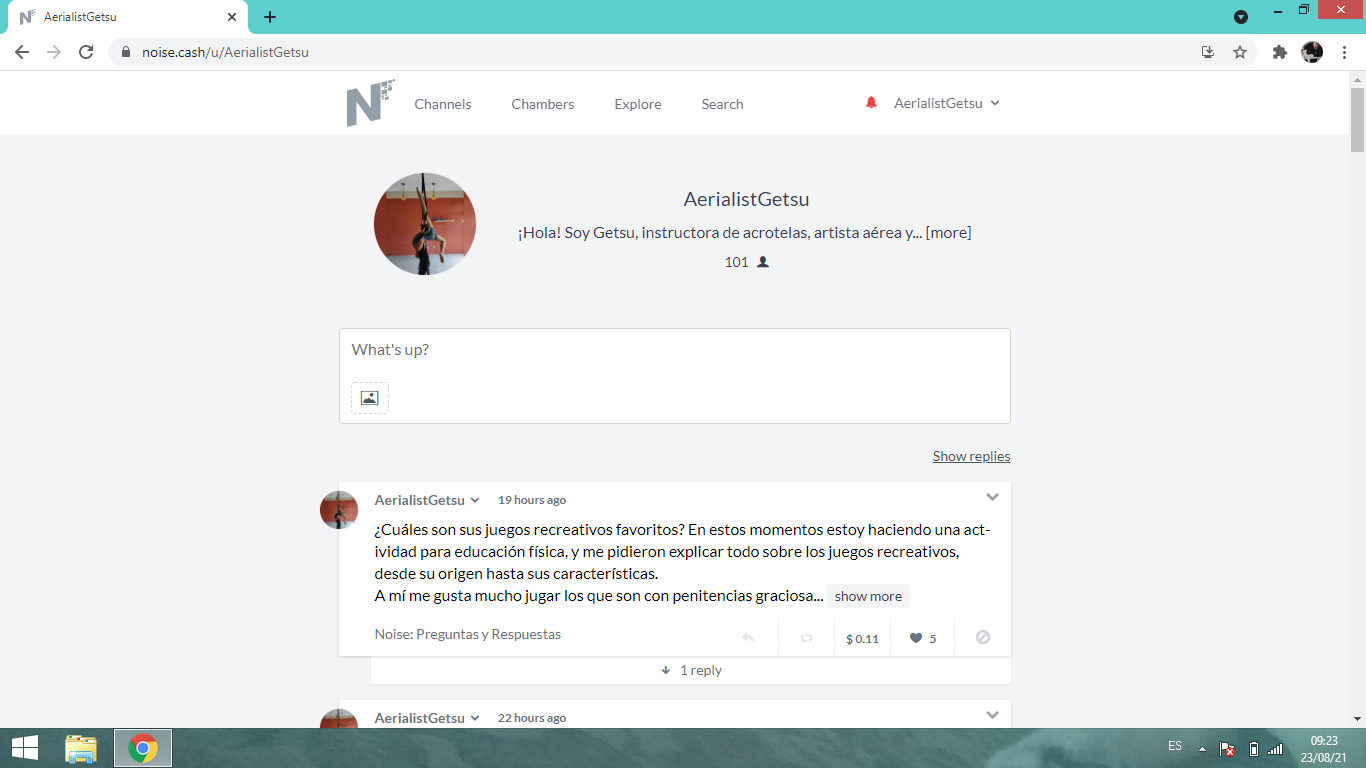Open the 22 hours ago timestamp
The image size is (1366, 768).
point(532,718)
